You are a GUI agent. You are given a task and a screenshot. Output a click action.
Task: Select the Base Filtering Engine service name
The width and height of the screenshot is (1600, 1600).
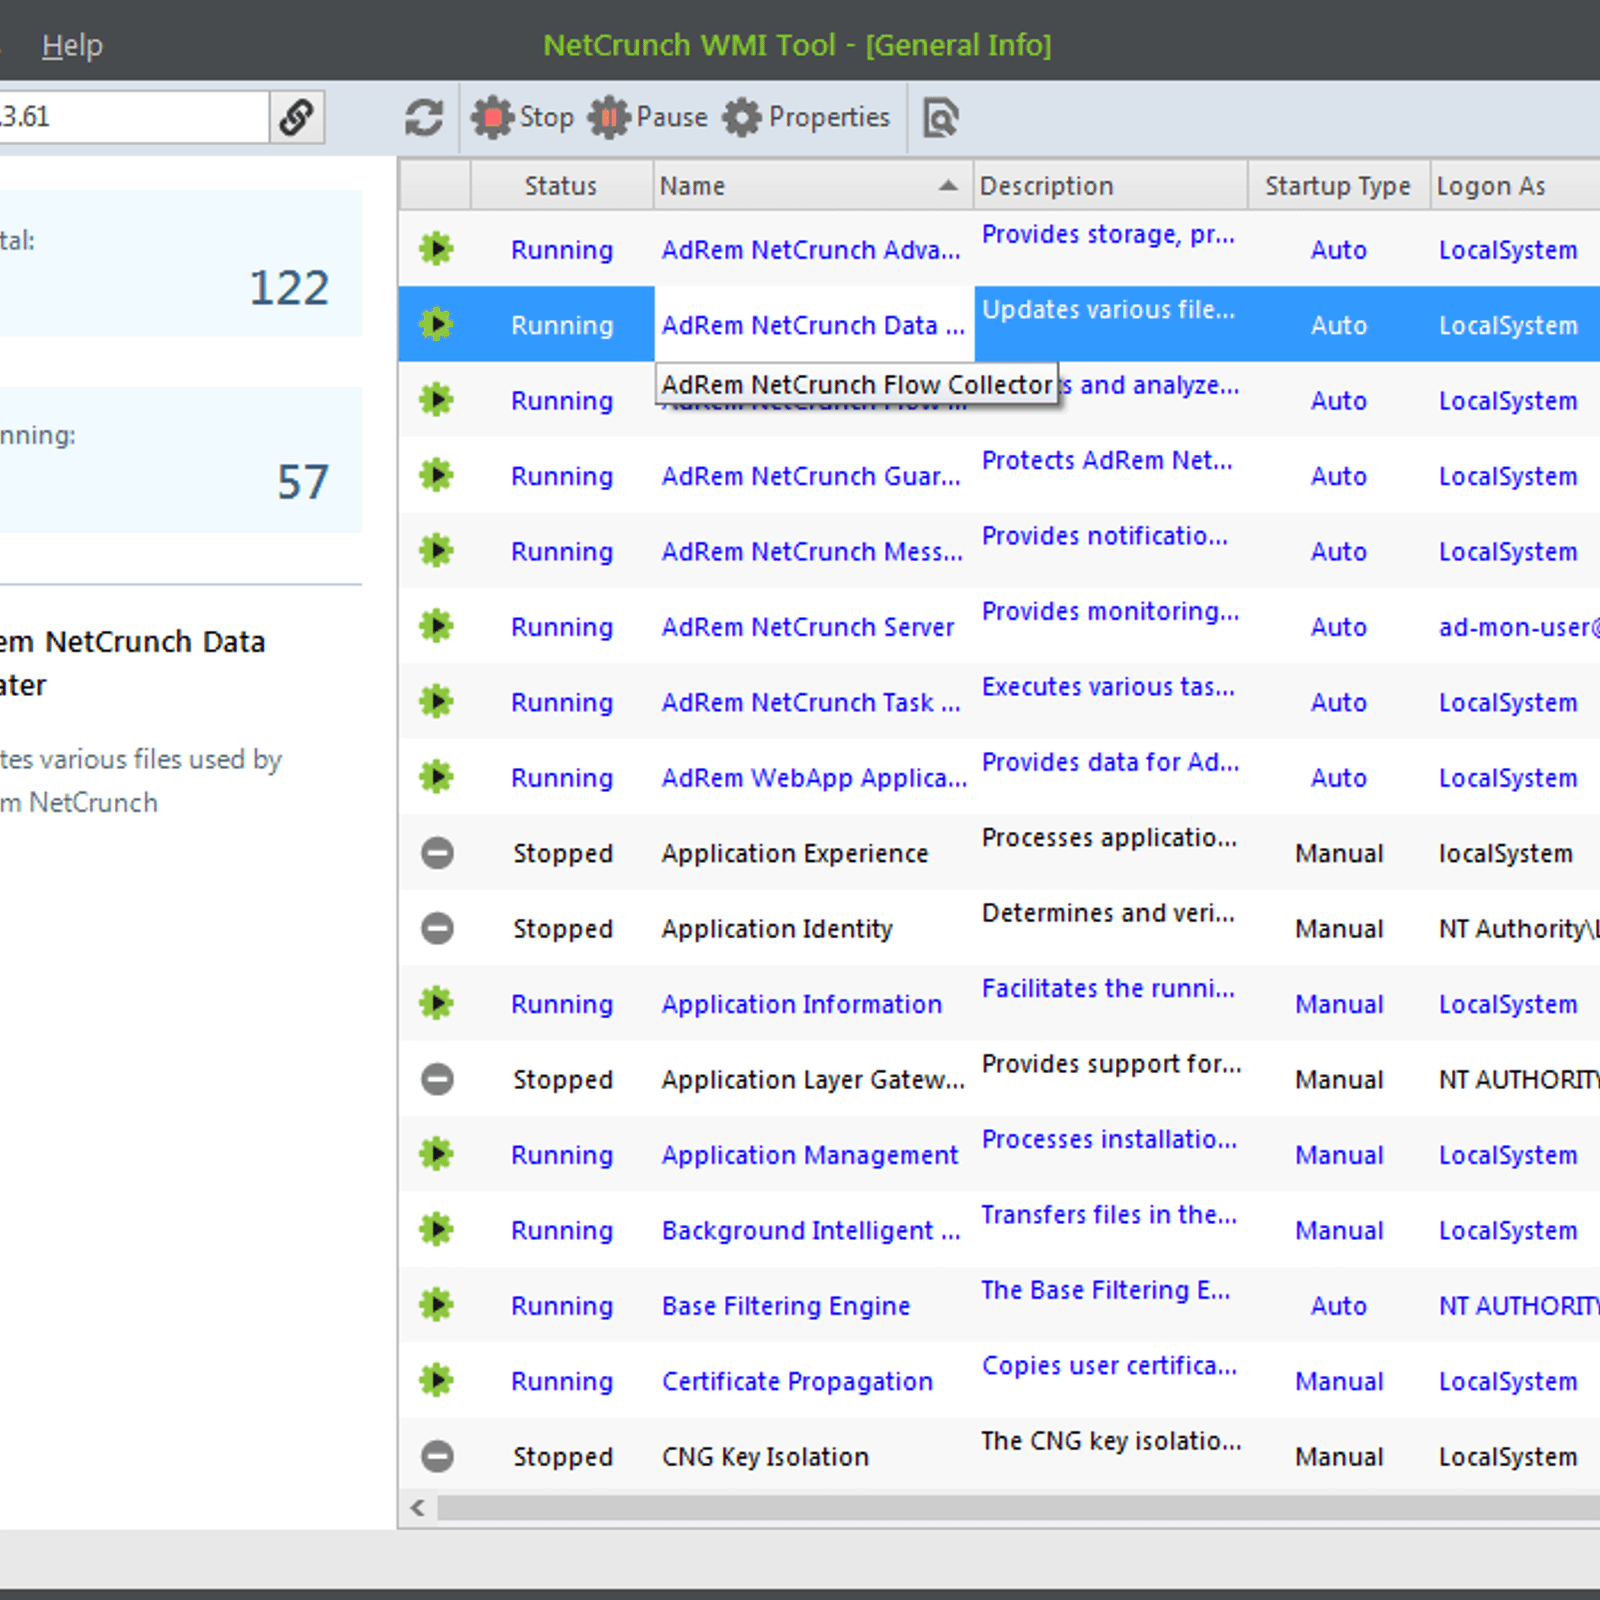[x=786, y=1306]
